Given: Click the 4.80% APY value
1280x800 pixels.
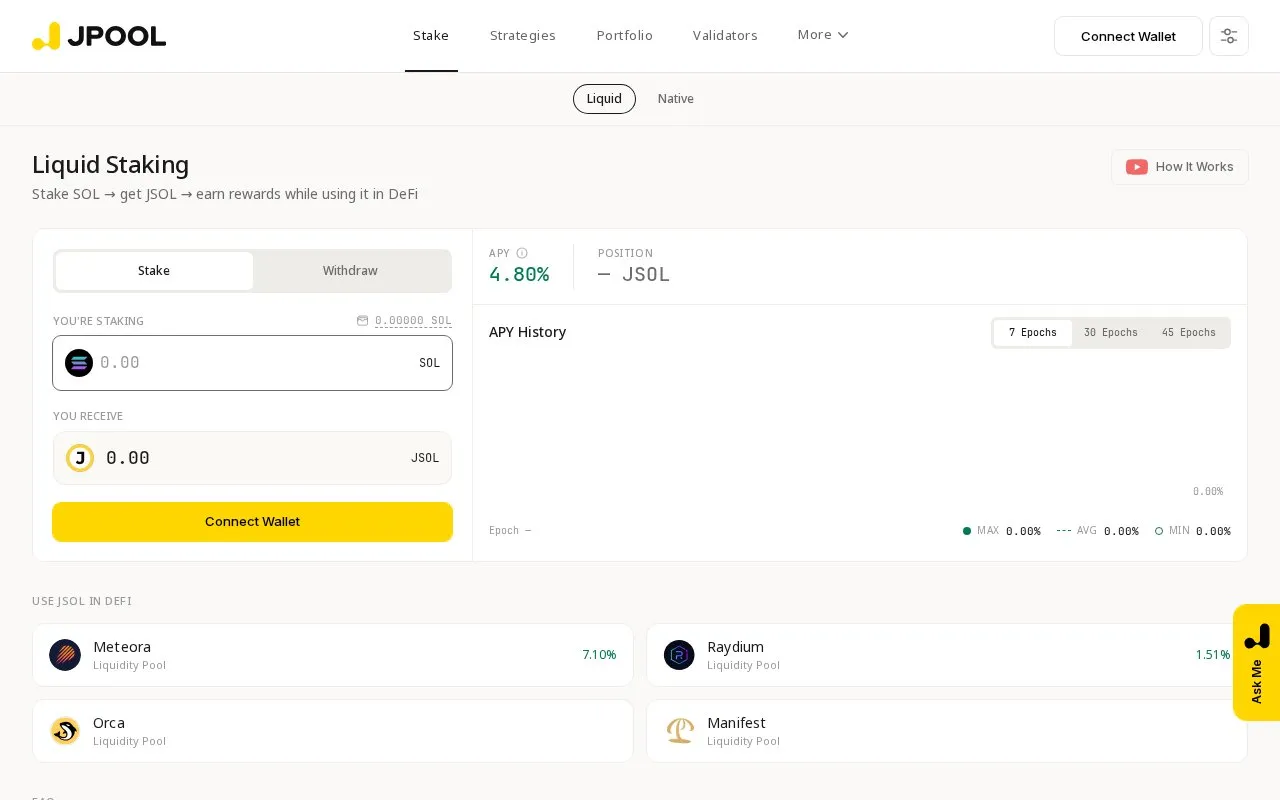Looking at the screenshot, I should click(x=519, y=275).
